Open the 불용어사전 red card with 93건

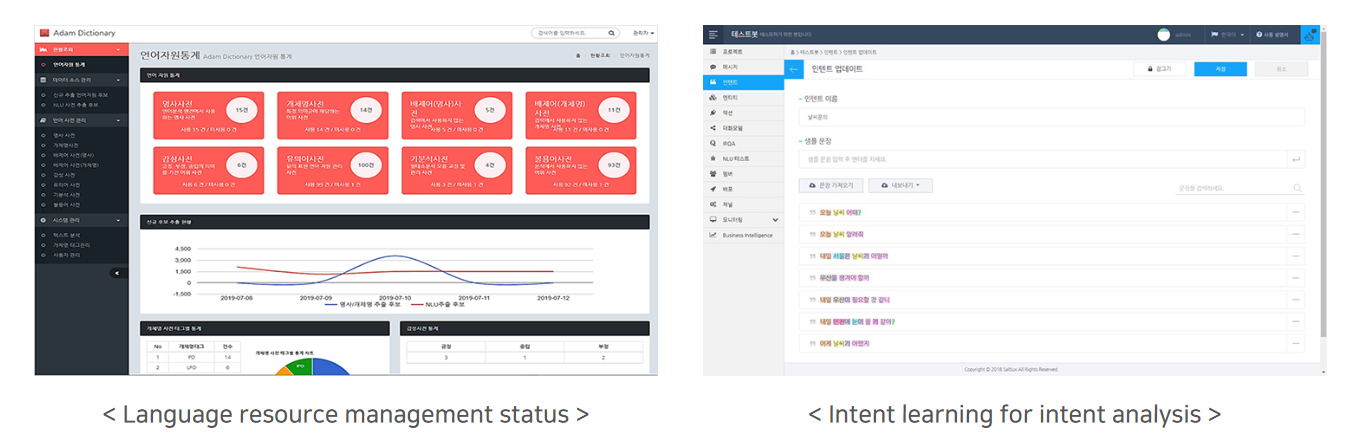581,170
